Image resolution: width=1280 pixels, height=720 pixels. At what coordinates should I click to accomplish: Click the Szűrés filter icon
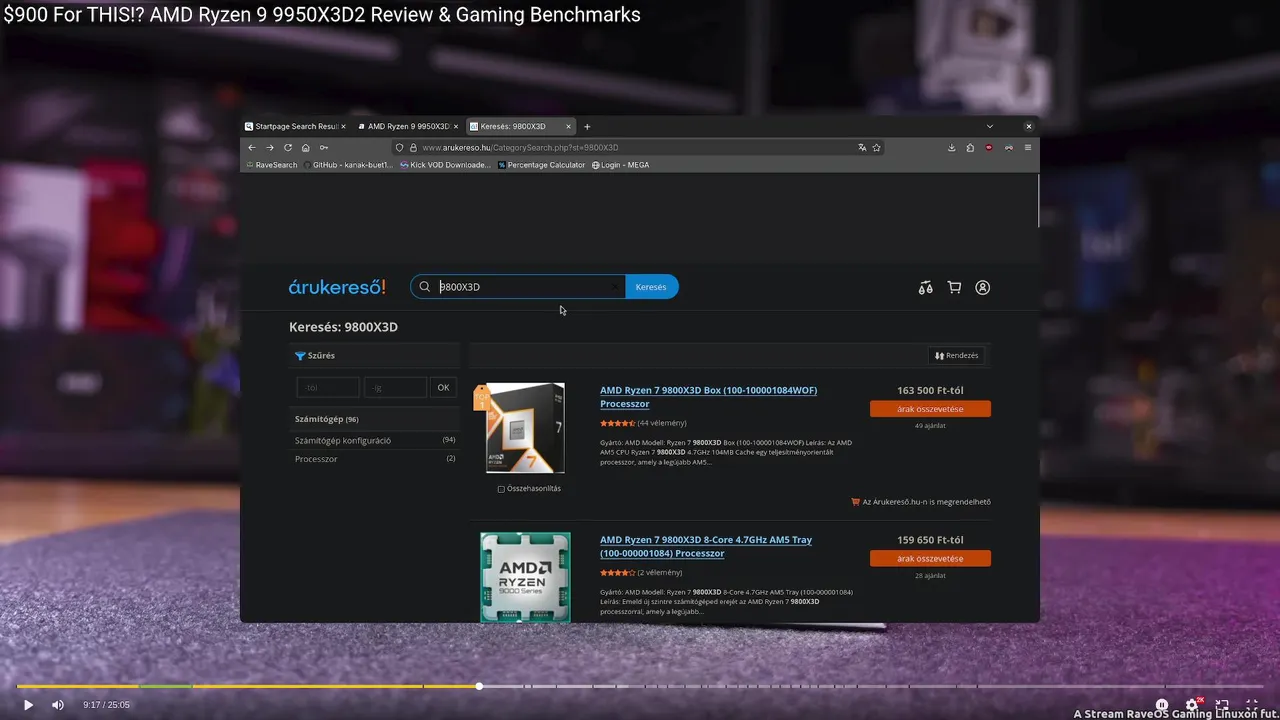[x=300, y=356]
